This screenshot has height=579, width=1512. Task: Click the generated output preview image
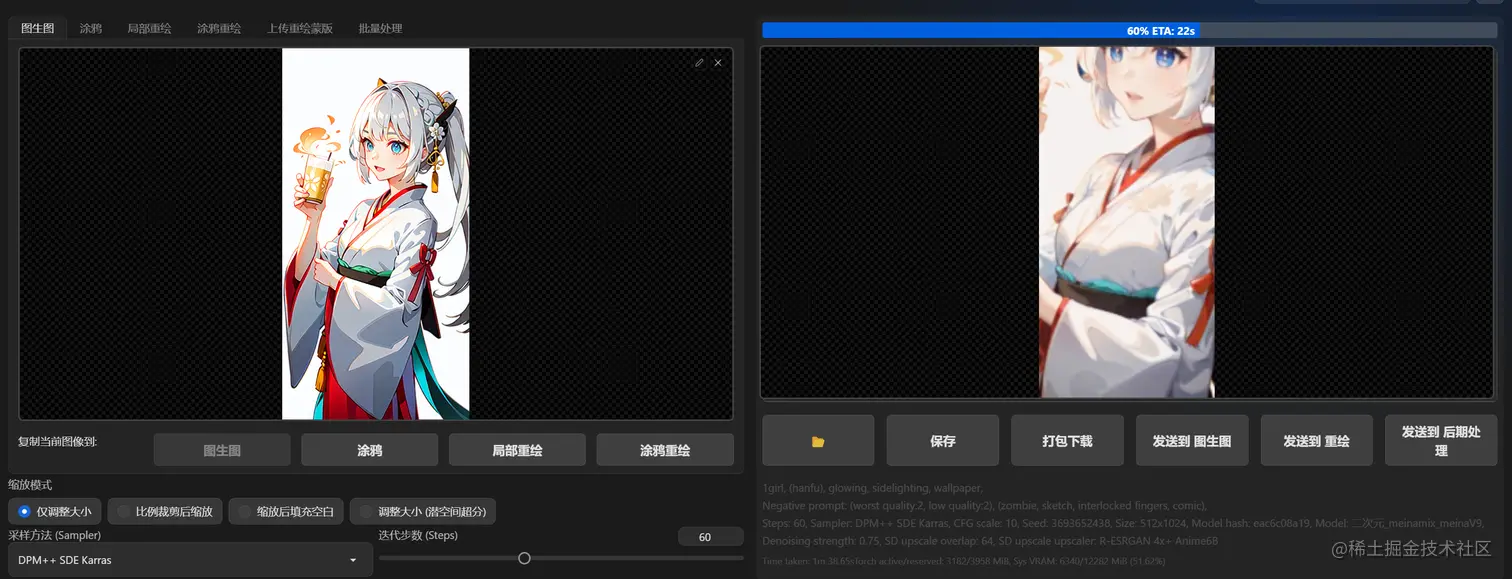pos(1127,222)
